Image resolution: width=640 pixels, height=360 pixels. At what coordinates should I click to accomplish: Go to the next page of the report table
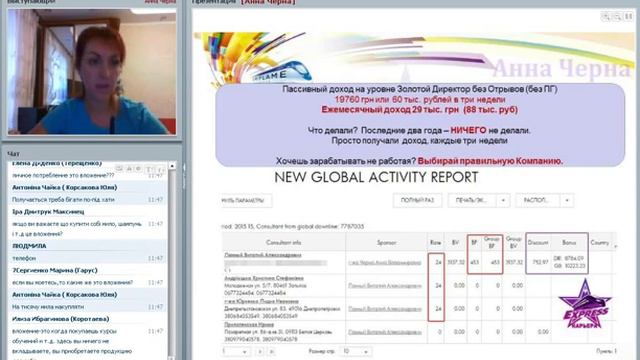click(260, 351)
